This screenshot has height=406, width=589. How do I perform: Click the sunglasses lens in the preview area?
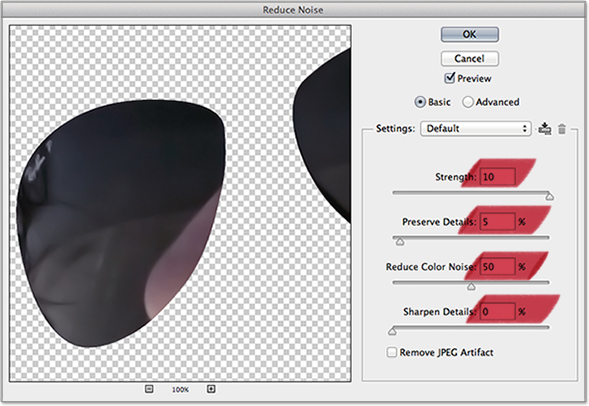[x=120, y=222]
